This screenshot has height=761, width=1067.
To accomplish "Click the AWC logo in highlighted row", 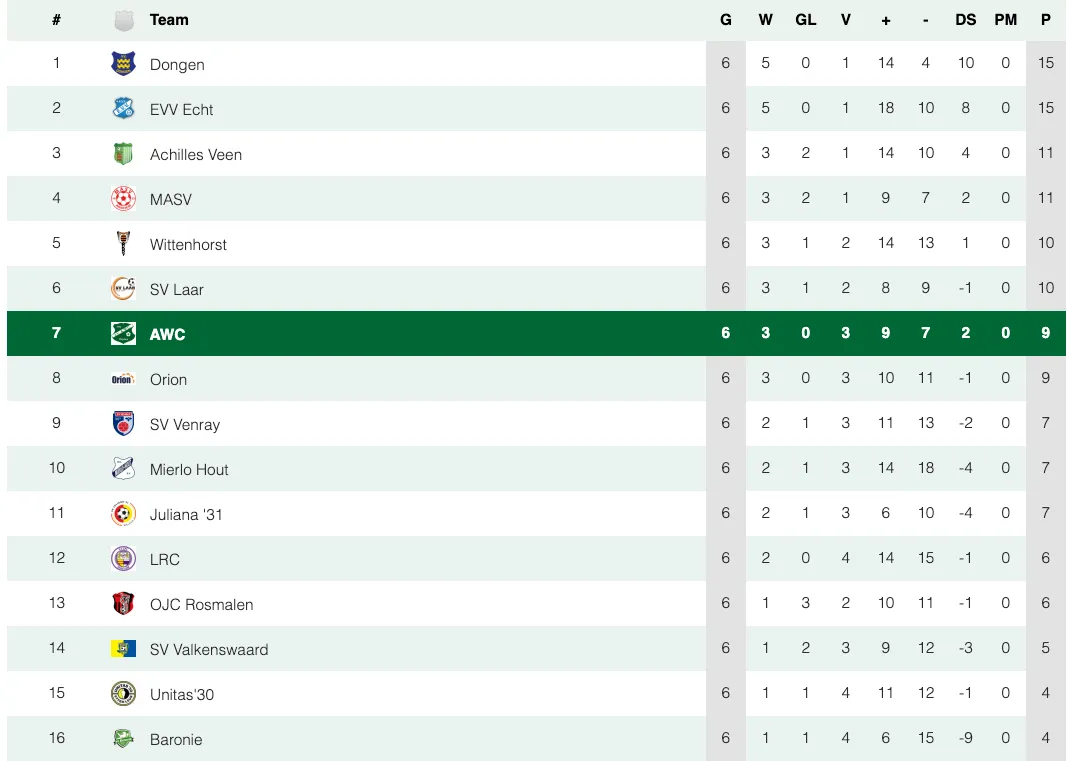I will pyautogui.click(x=123, y=333).
